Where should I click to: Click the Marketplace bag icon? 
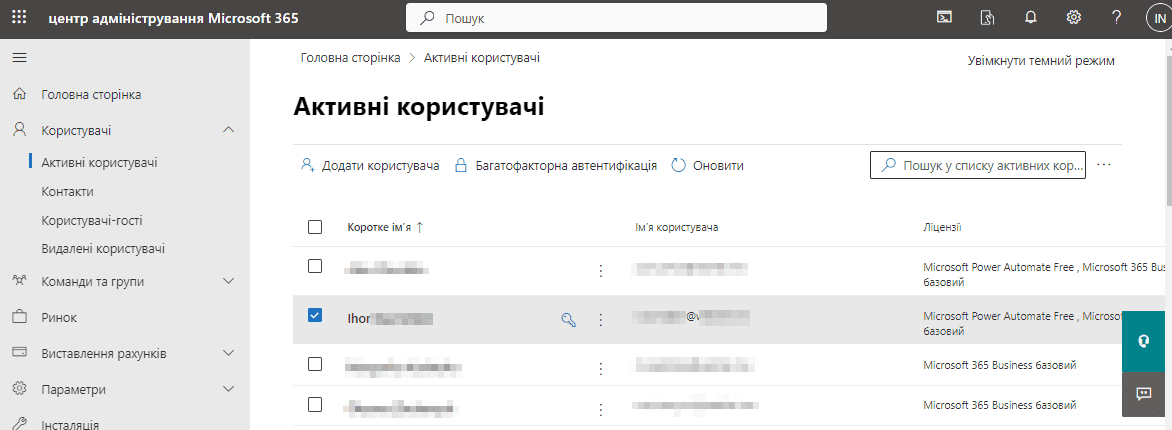pyautogui.click(x=20, y=317)
